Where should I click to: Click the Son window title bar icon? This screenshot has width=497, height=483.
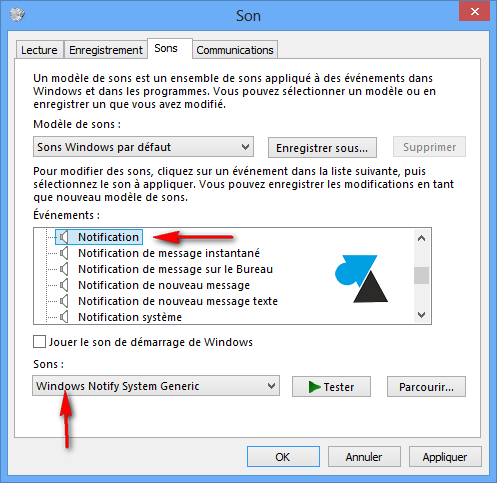pos(17,15)
